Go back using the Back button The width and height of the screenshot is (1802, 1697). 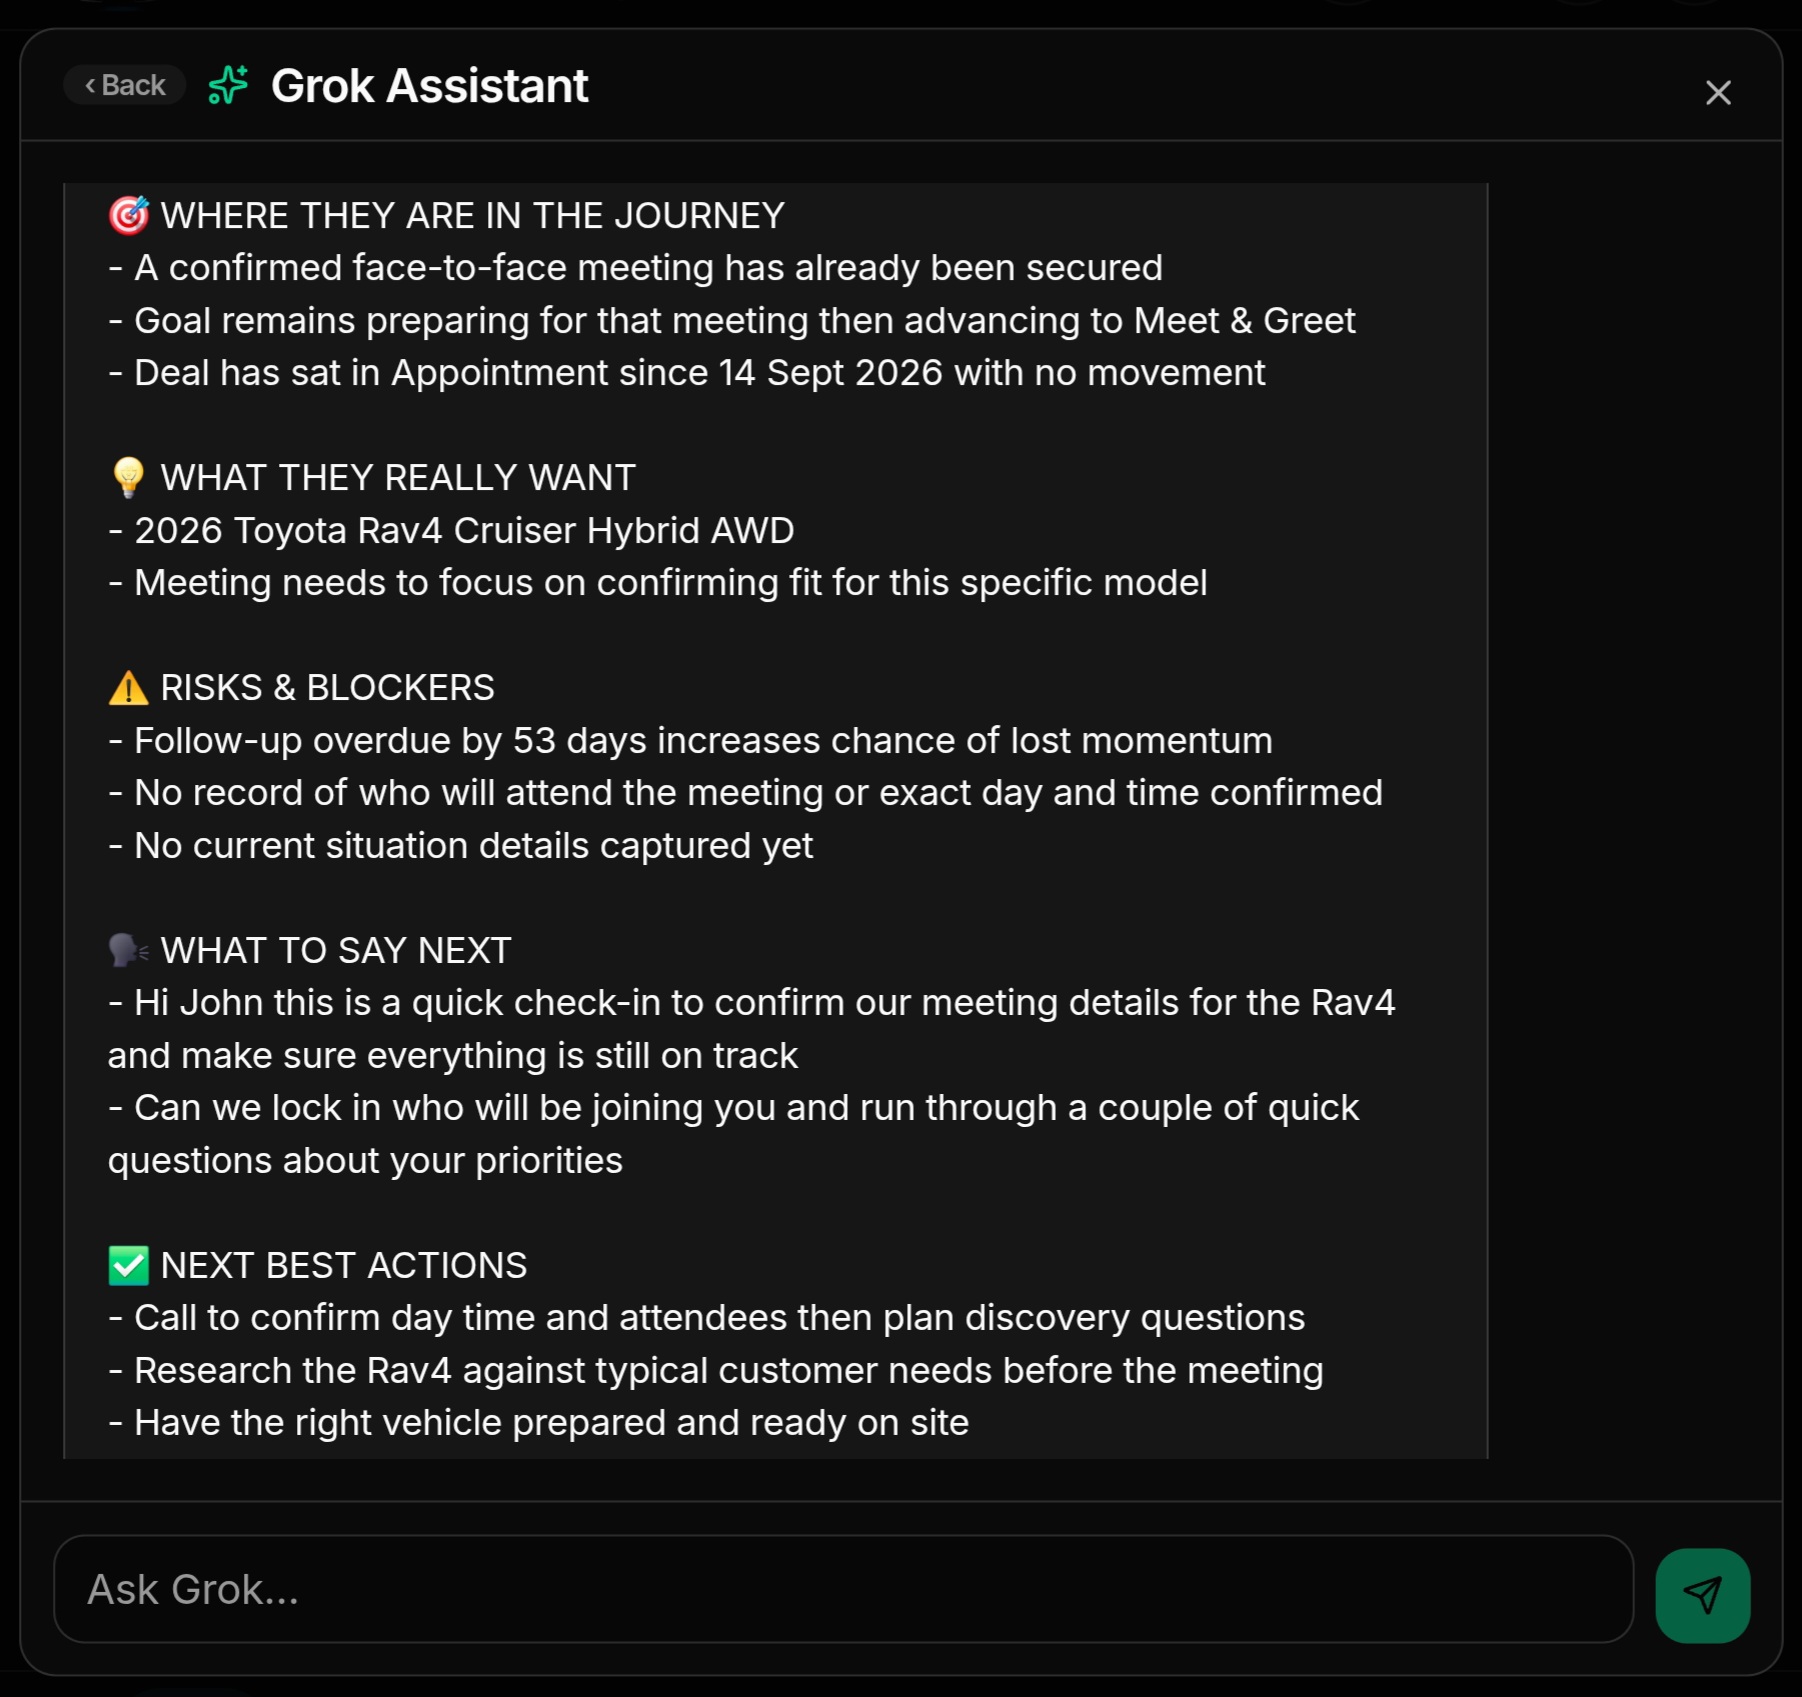tap(124, 85)
